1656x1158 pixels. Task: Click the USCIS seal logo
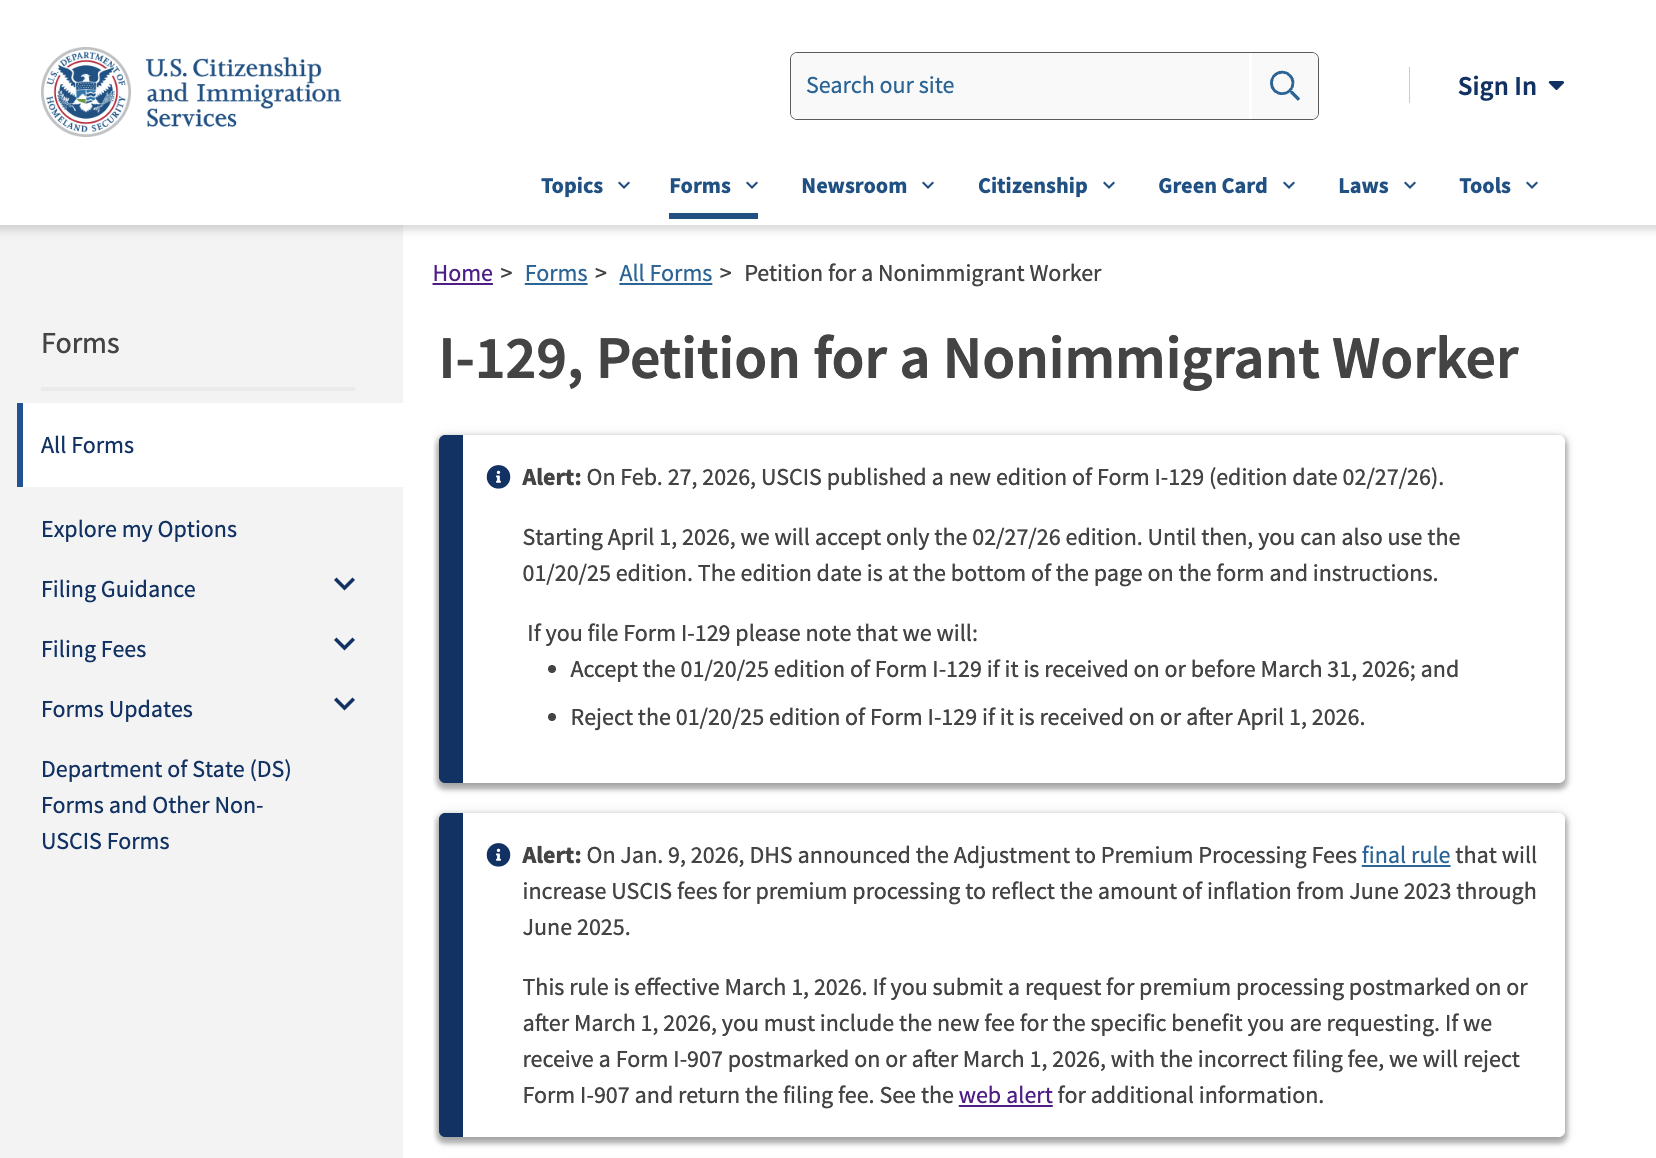tap(86, 92)
